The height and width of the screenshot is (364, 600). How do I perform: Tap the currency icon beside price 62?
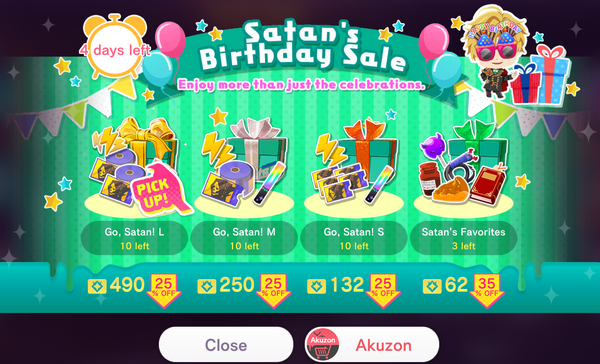(x=432, y=286)
